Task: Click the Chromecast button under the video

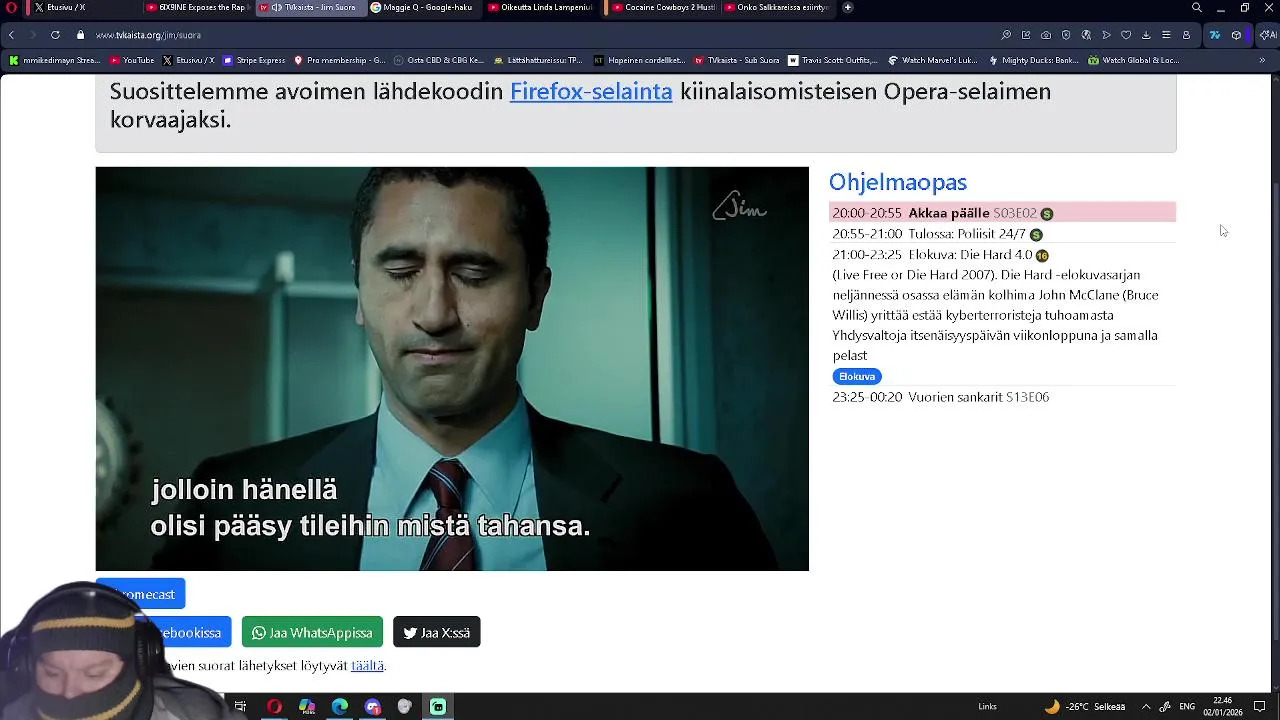Action: pos(140,594)
